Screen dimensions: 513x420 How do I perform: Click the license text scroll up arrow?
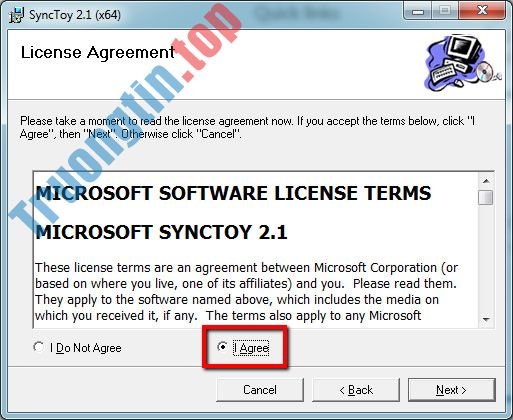click(x=486, y=181)
